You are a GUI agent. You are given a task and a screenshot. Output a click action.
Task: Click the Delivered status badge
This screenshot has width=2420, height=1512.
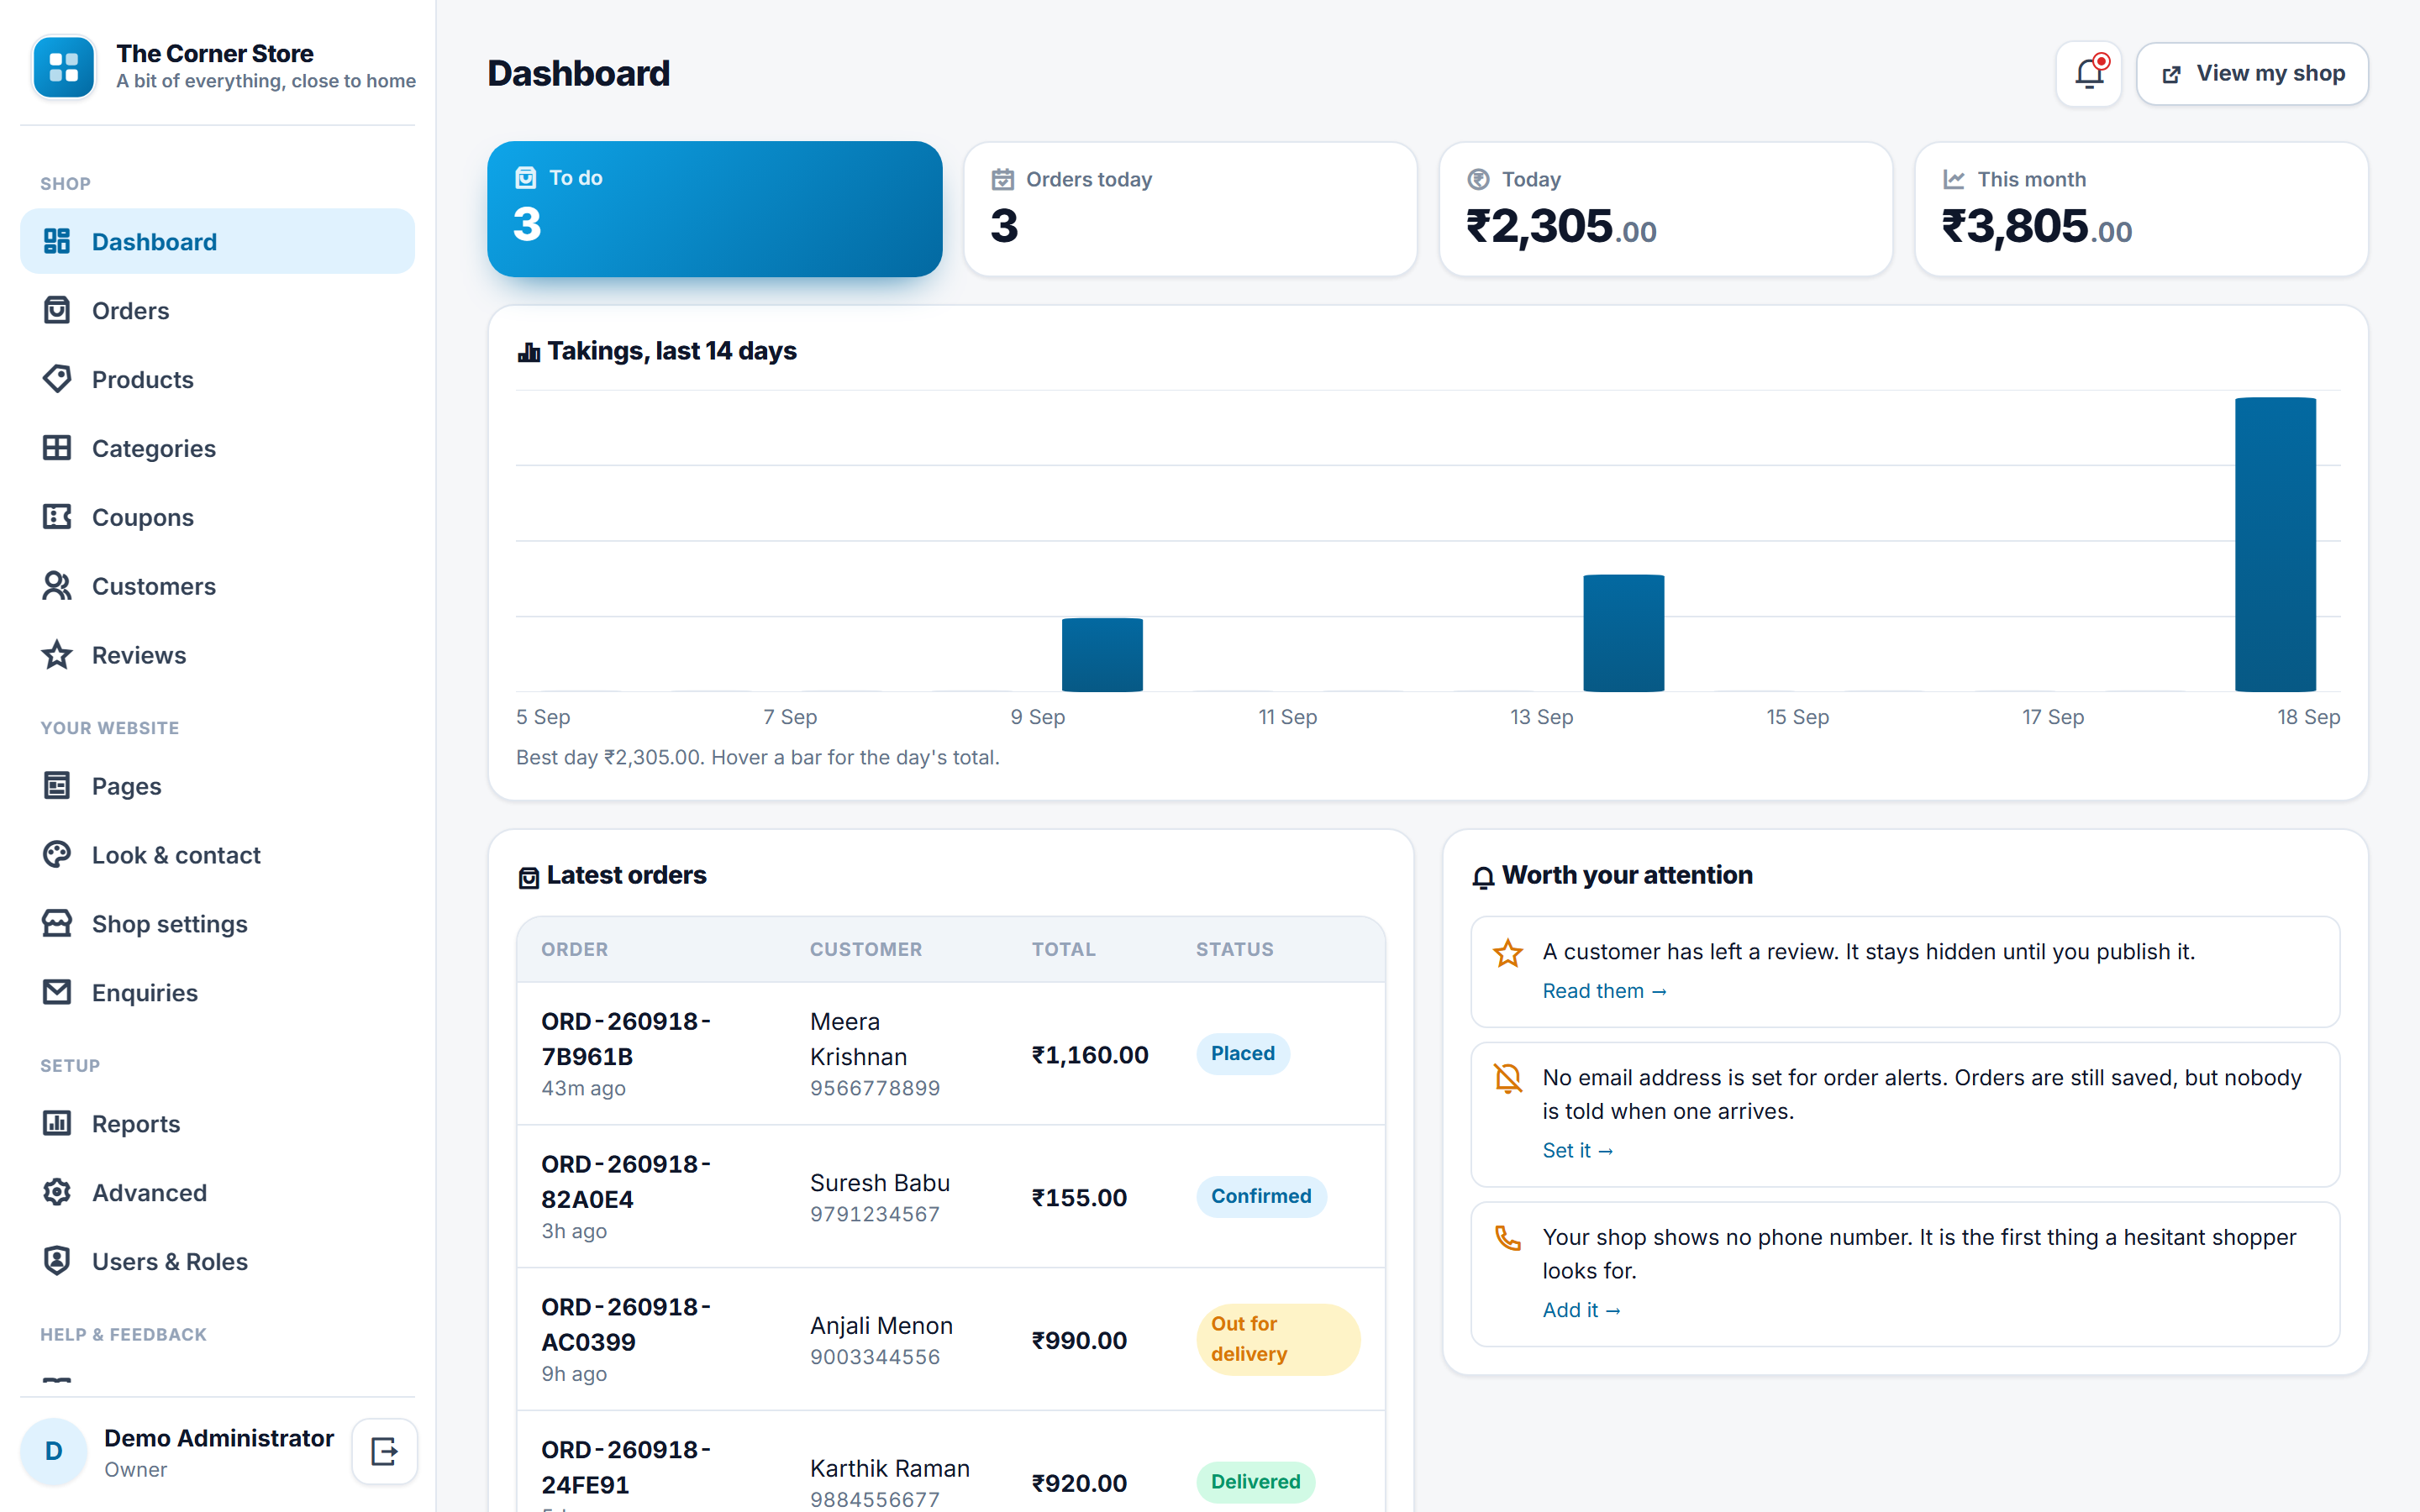coord(1255,1482)
